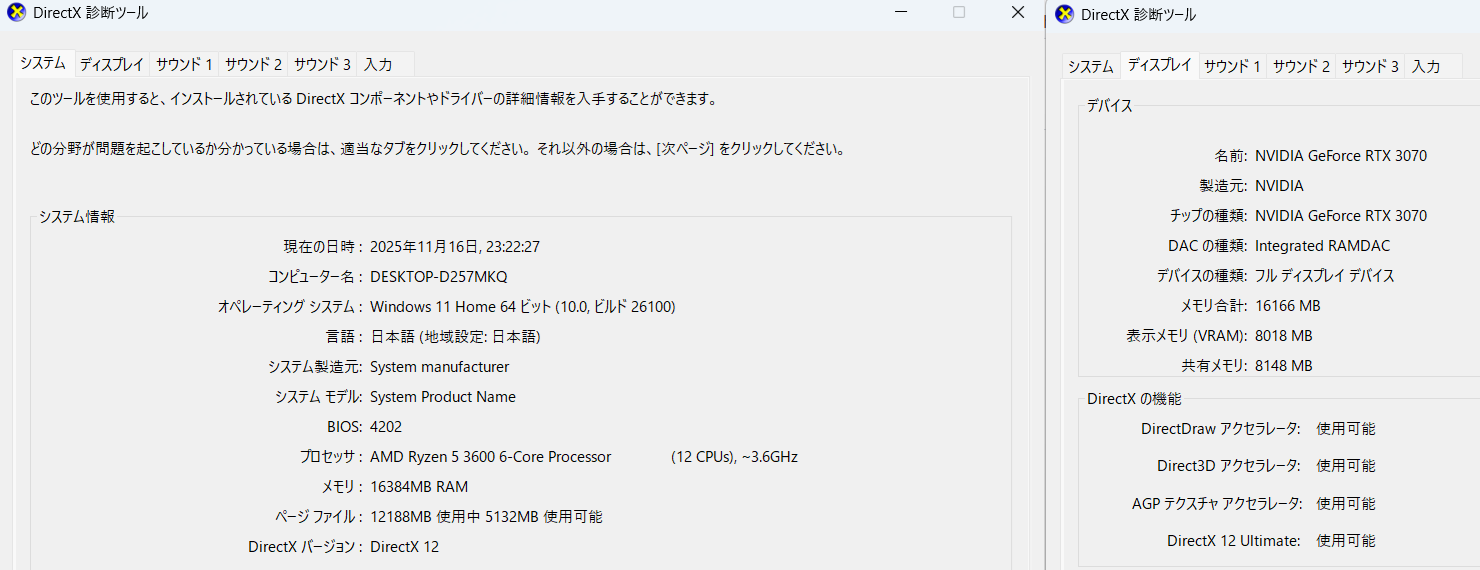Switch to サウンド 1 tab in the system info window
This screenshot has height=570, width=1480.
[184, 64]
